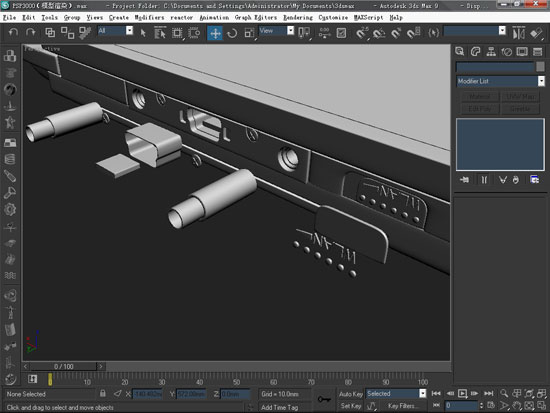
Task: Switch to the Modify command panel tab
Action: coord(475,52)
